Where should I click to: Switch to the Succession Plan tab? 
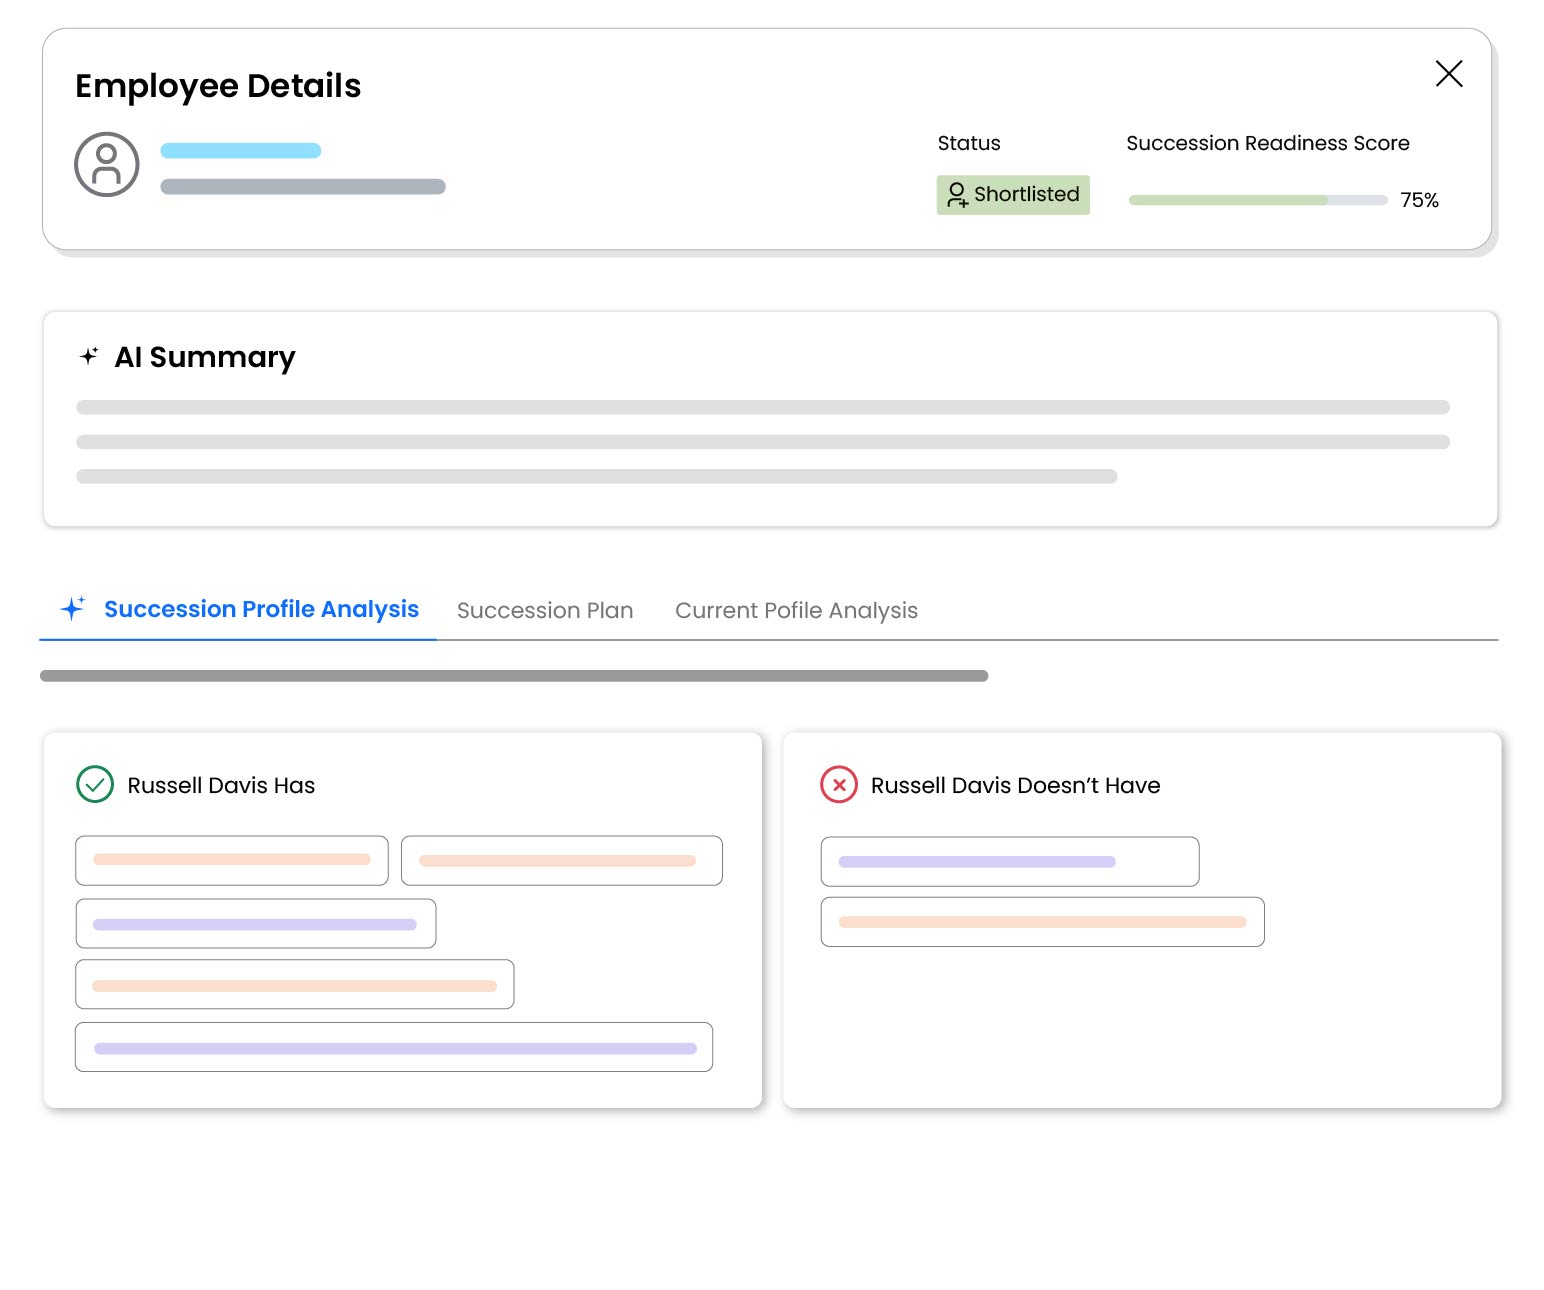tap(545, 610)
